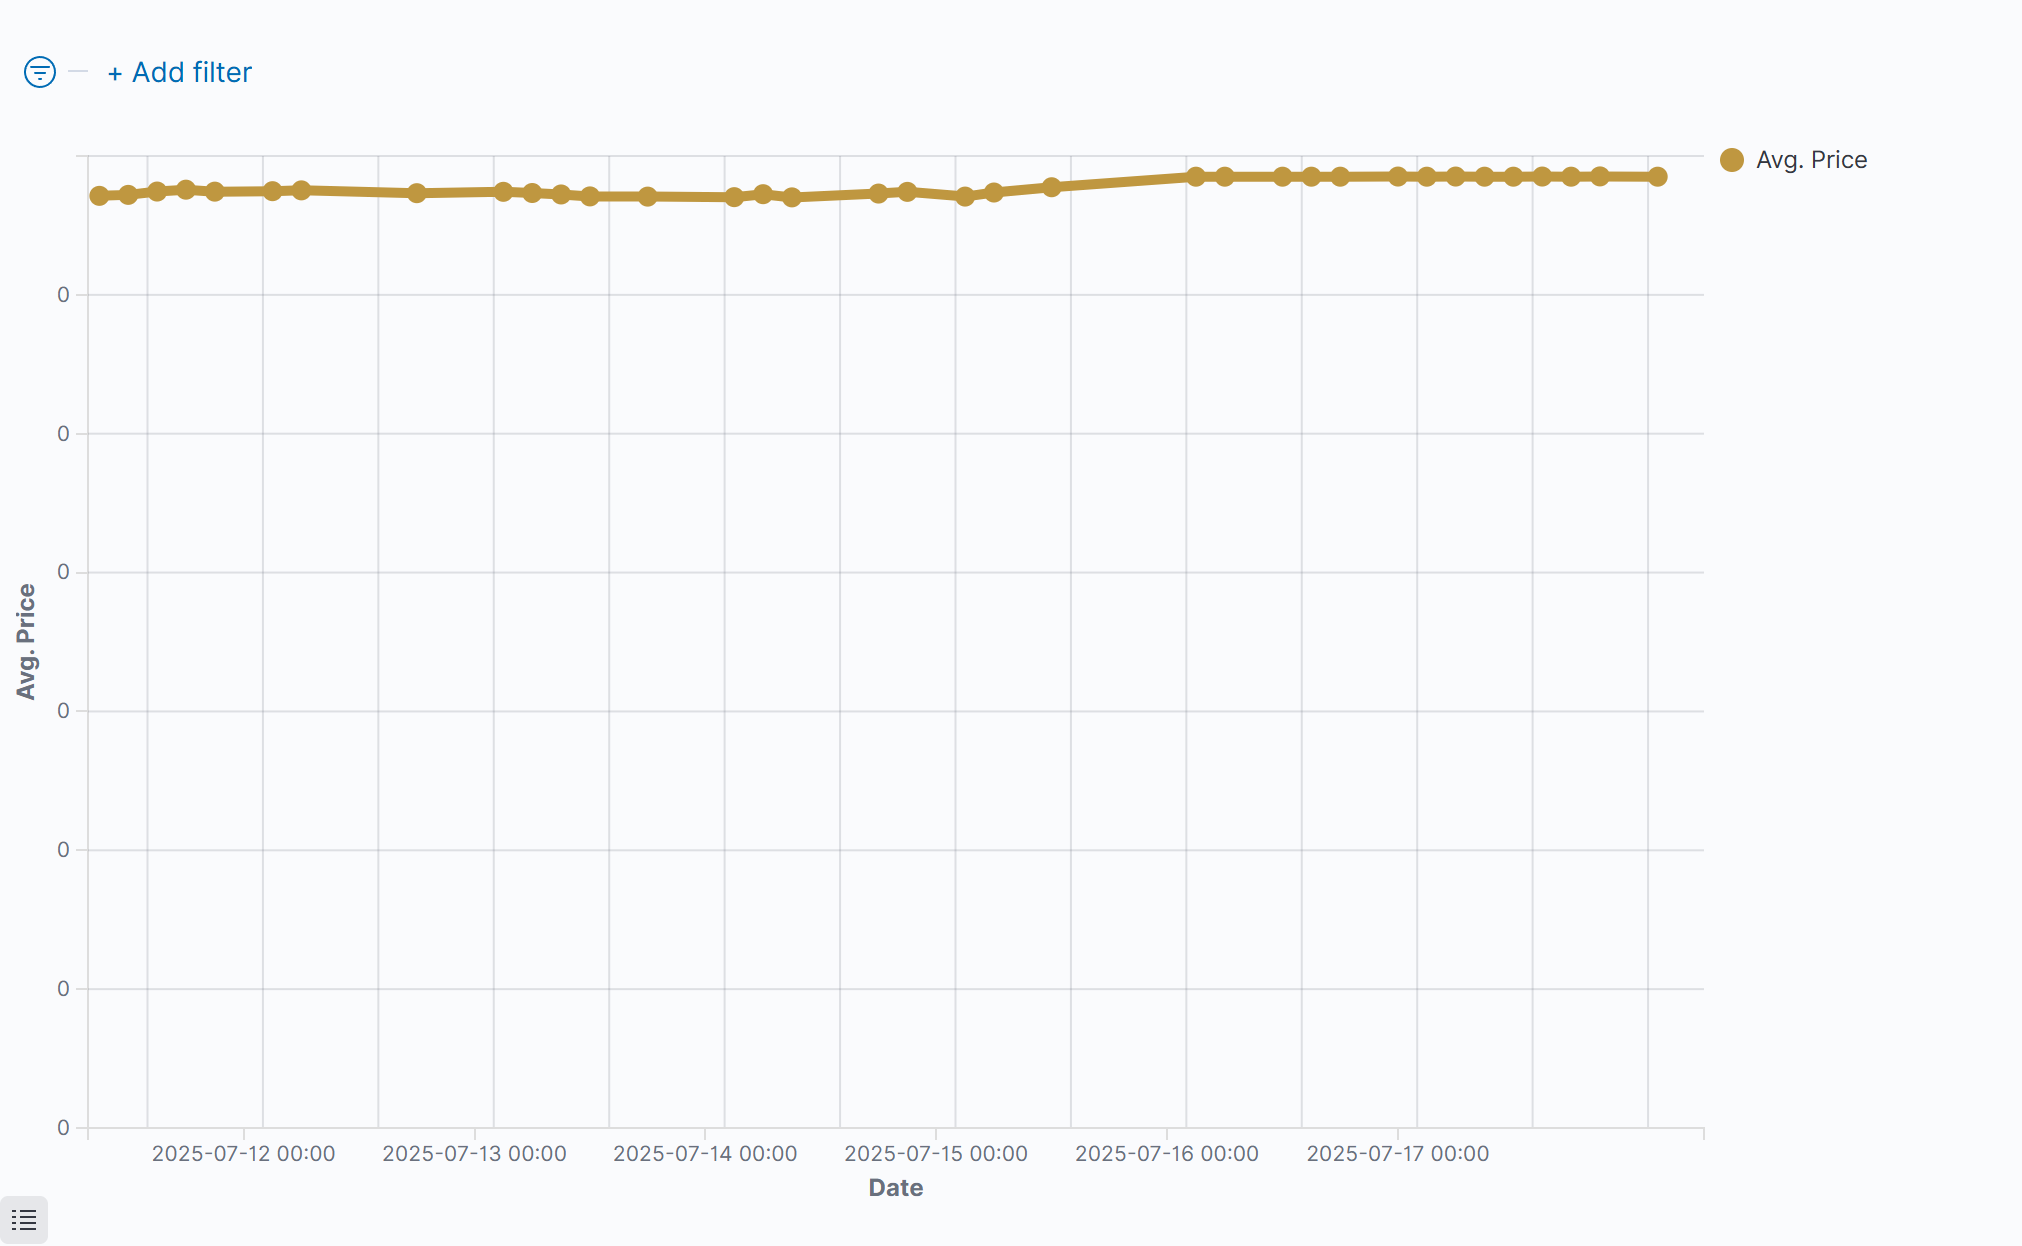This screenshot has height=1246, width=2022.
Task: Click the vertical Avg. Price y-axis title
Action: point(26,641)
